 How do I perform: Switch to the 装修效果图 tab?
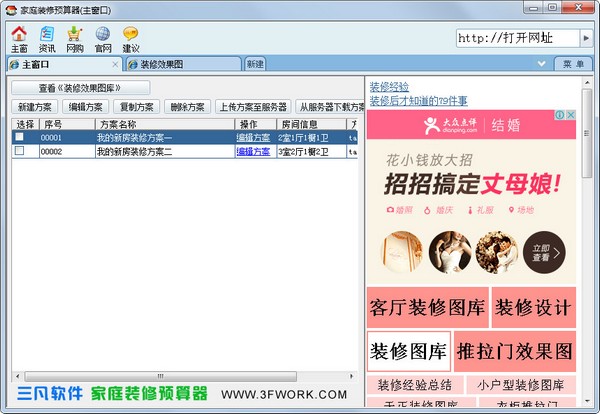(184, 64)
